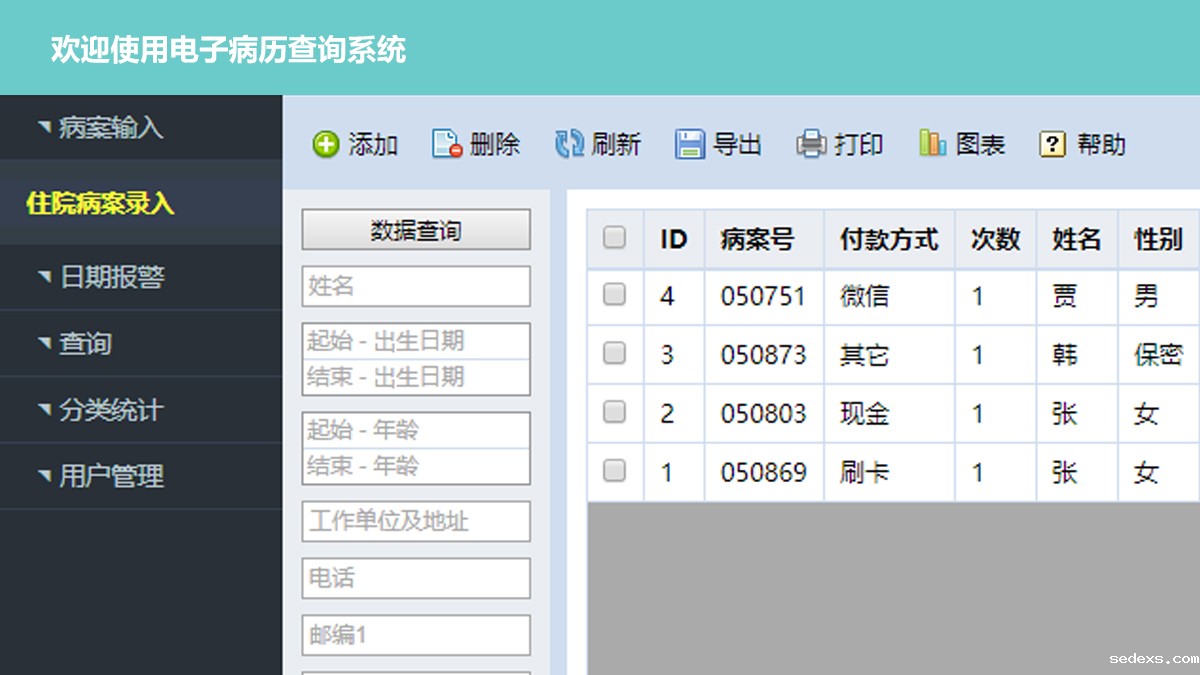Click the green plus 添加 icon
The image size is (1200, 675).
(326, 145)
